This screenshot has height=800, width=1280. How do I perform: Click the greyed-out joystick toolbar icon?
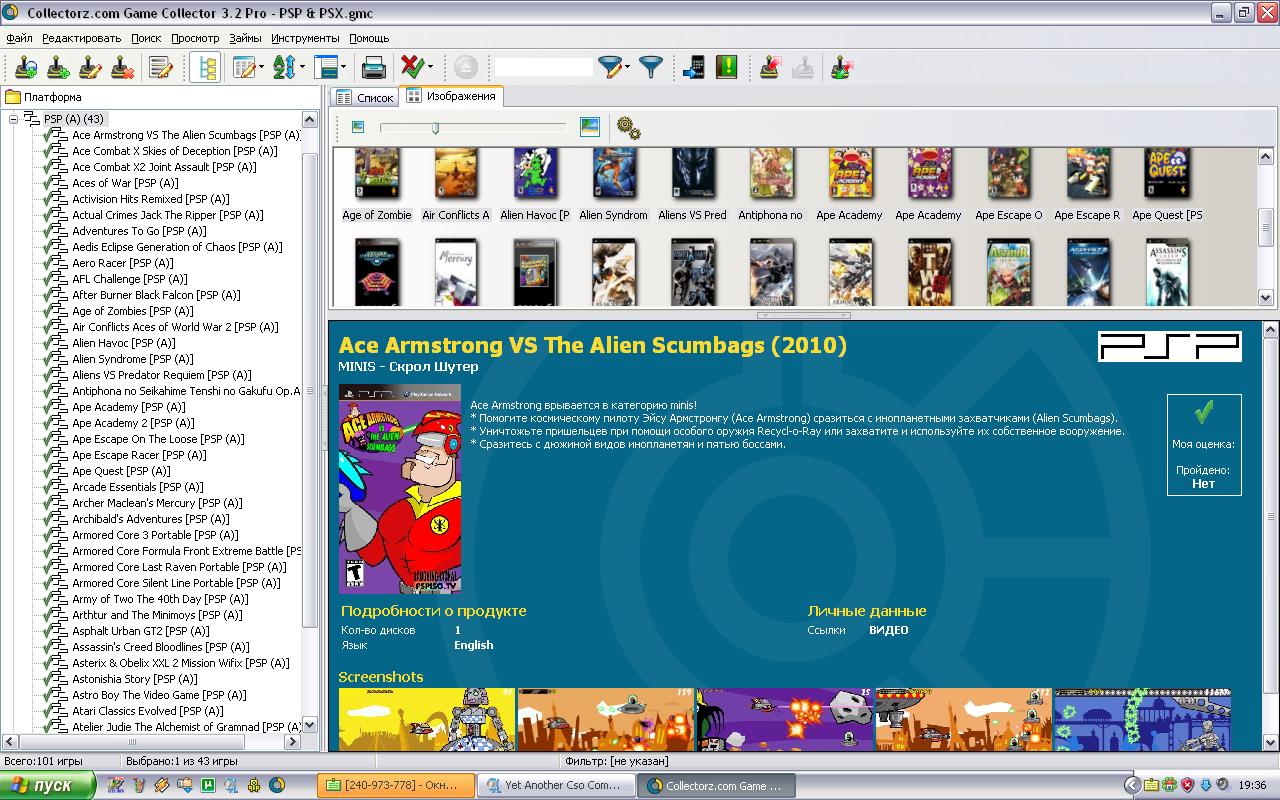point(802,68)
